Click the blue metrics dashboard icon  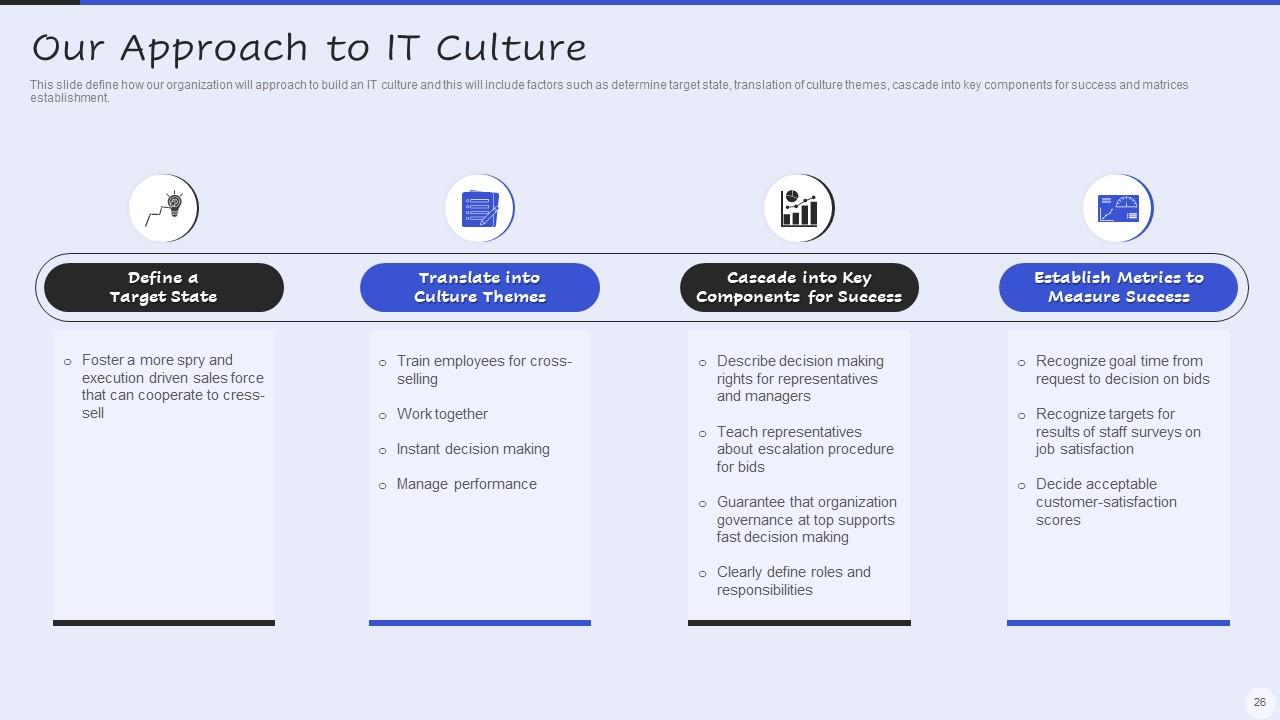(x=1118, y=208)
